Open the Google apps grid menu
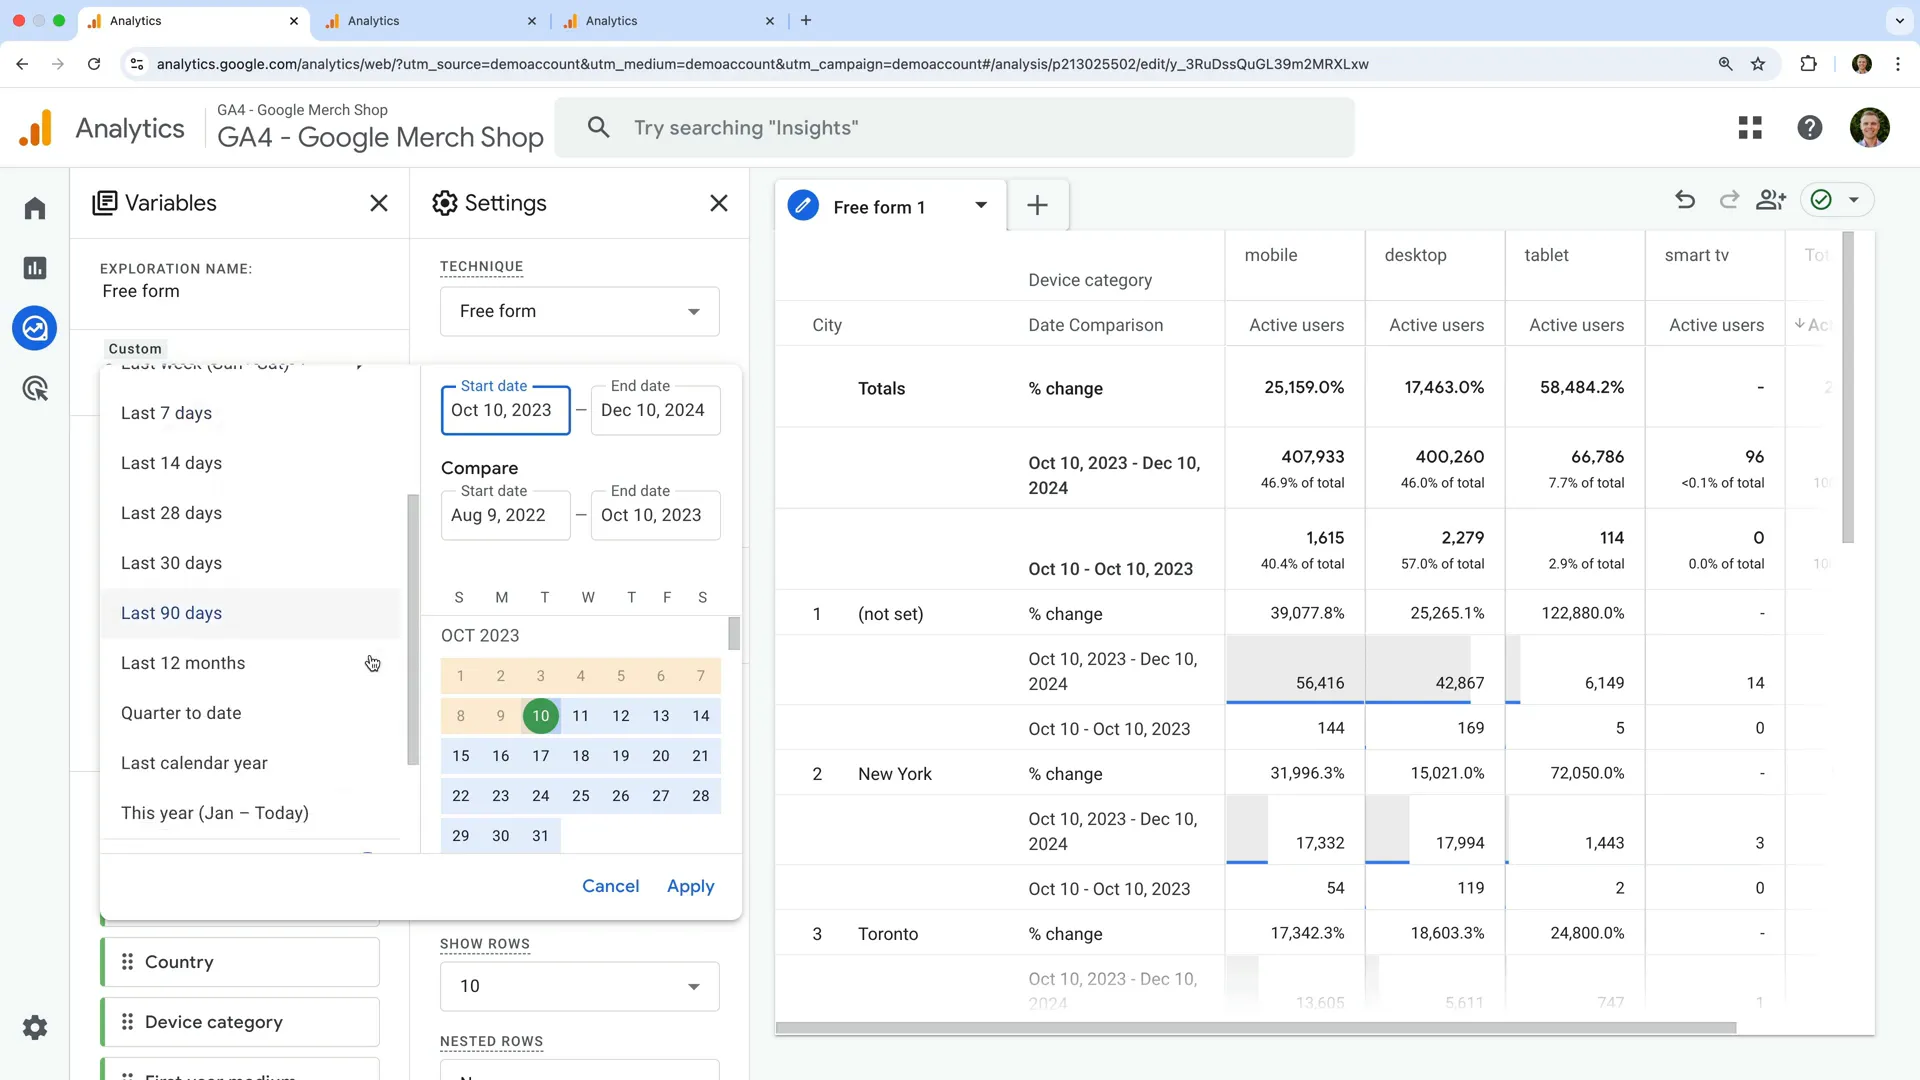 point(1750,127)
